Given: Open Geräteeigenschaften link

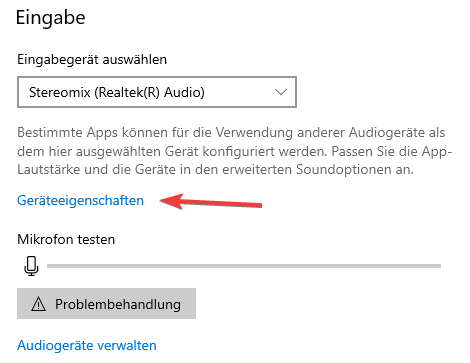Looking at the screenshot, I should 80,201.
